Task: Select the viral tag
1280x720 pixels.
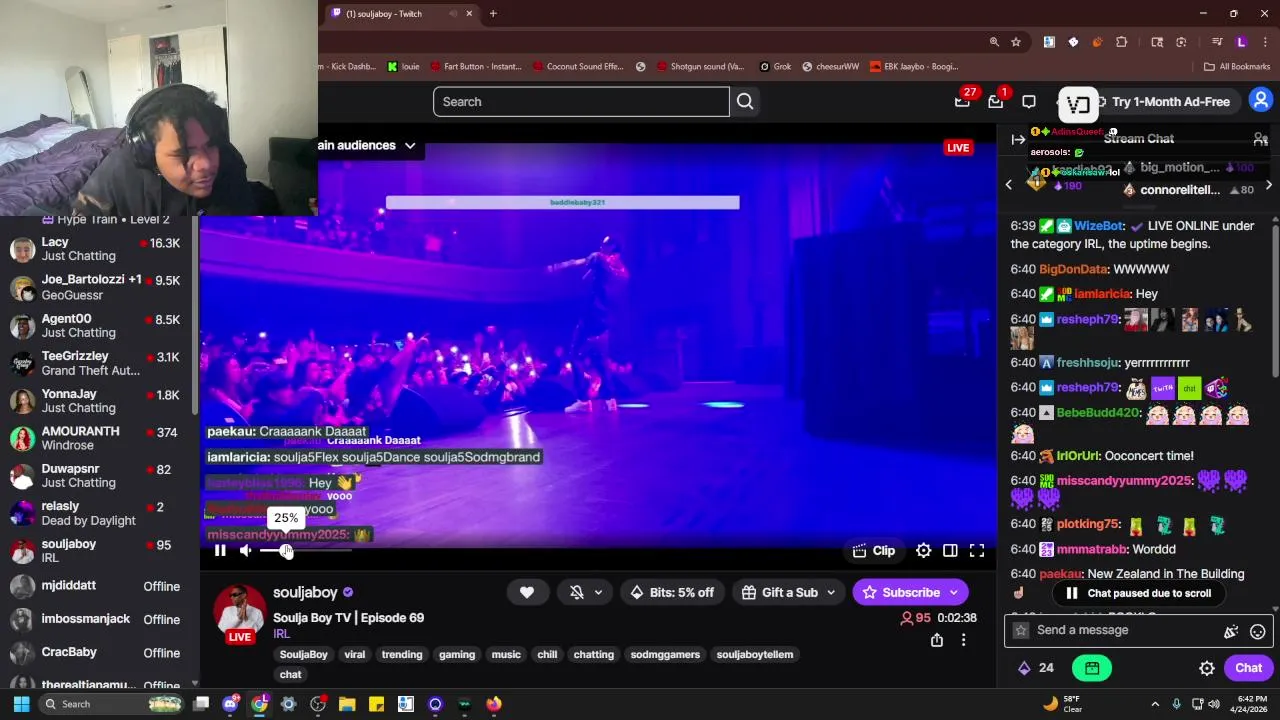Action: tap(355, 654)
